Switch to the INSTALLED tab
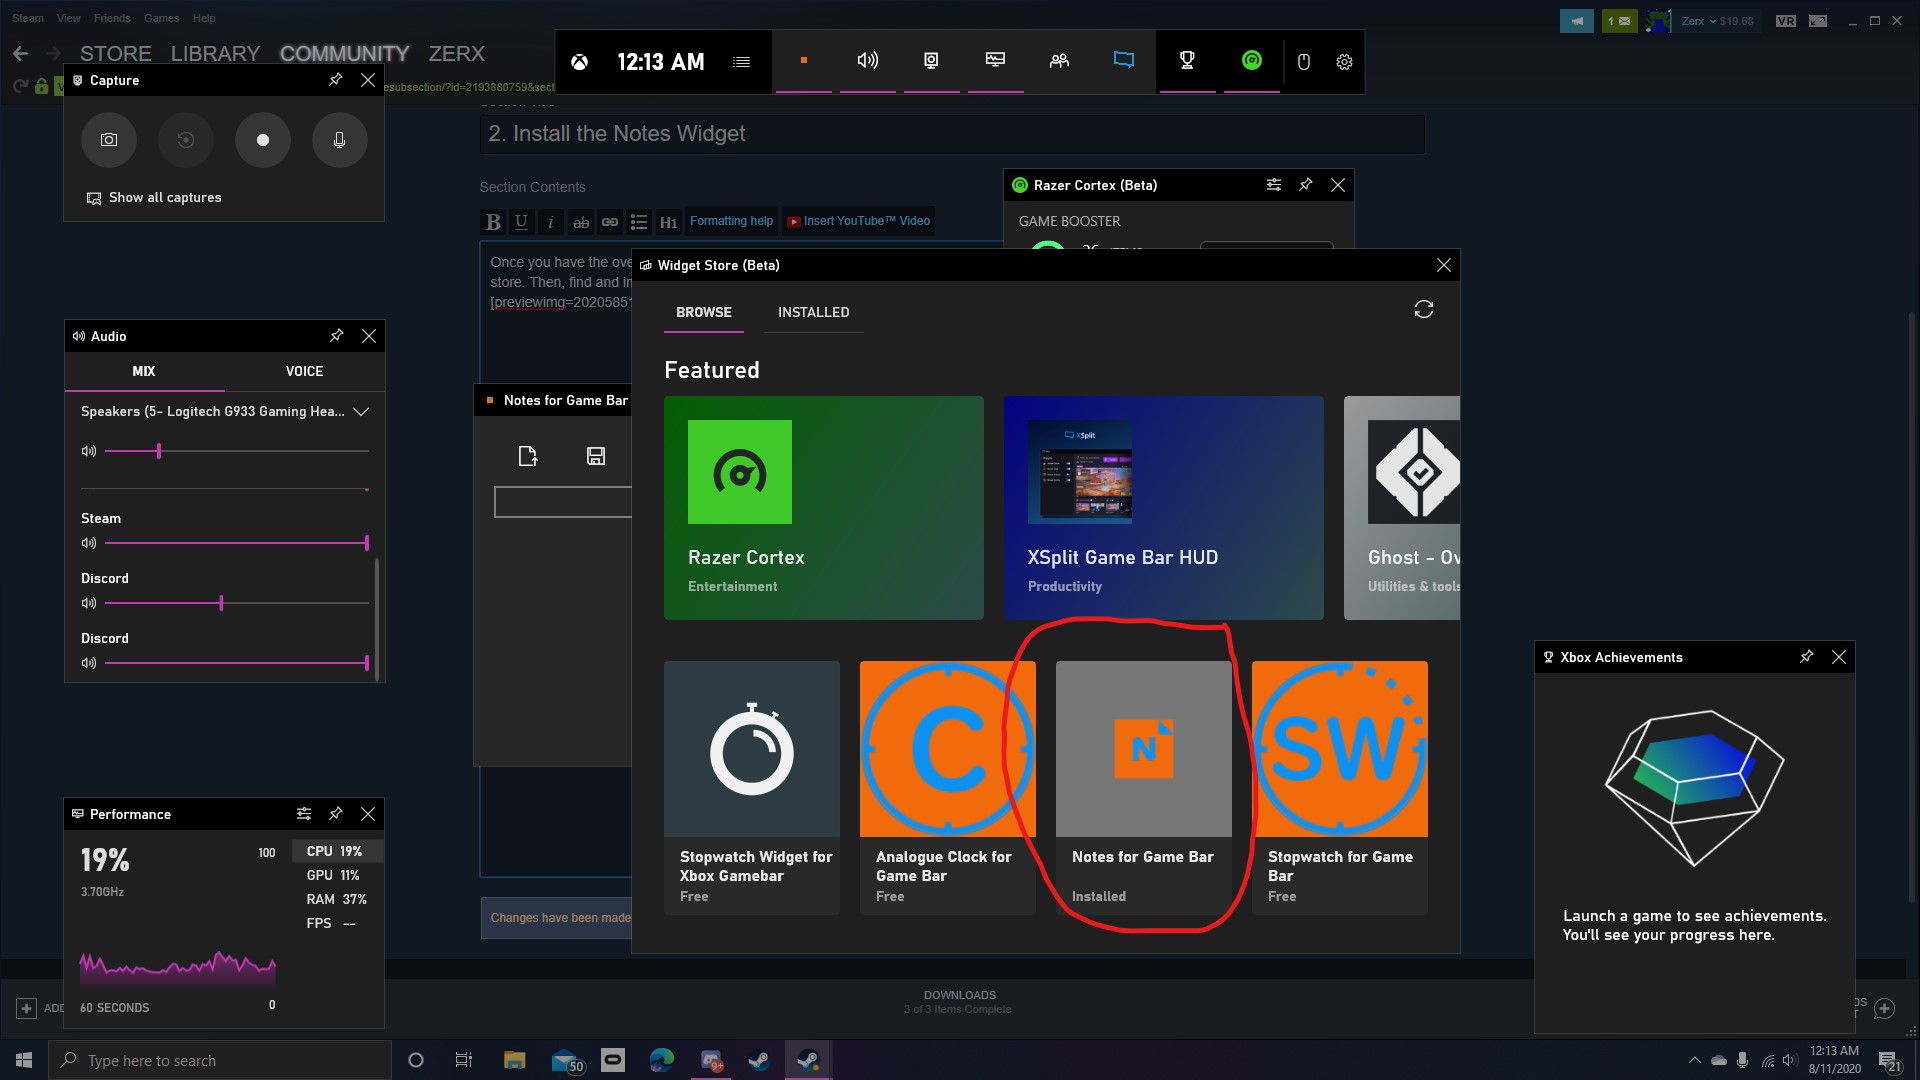Image resolution: width=1920 pixels, height=1080 pixels. [813, 312]
